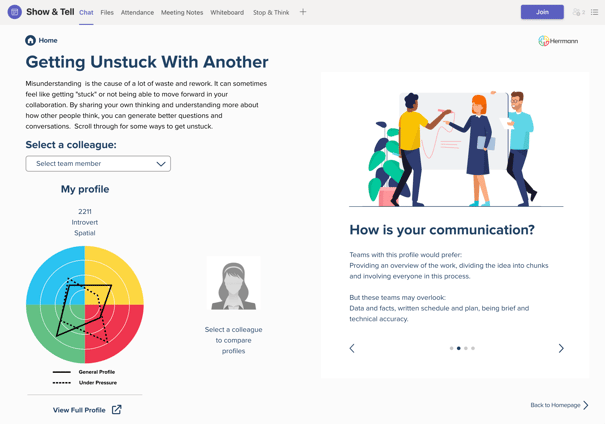This screenshot has width=605, height=424.
Task: Click the plus icon to add a tab
Action: [x=303, y=13]
